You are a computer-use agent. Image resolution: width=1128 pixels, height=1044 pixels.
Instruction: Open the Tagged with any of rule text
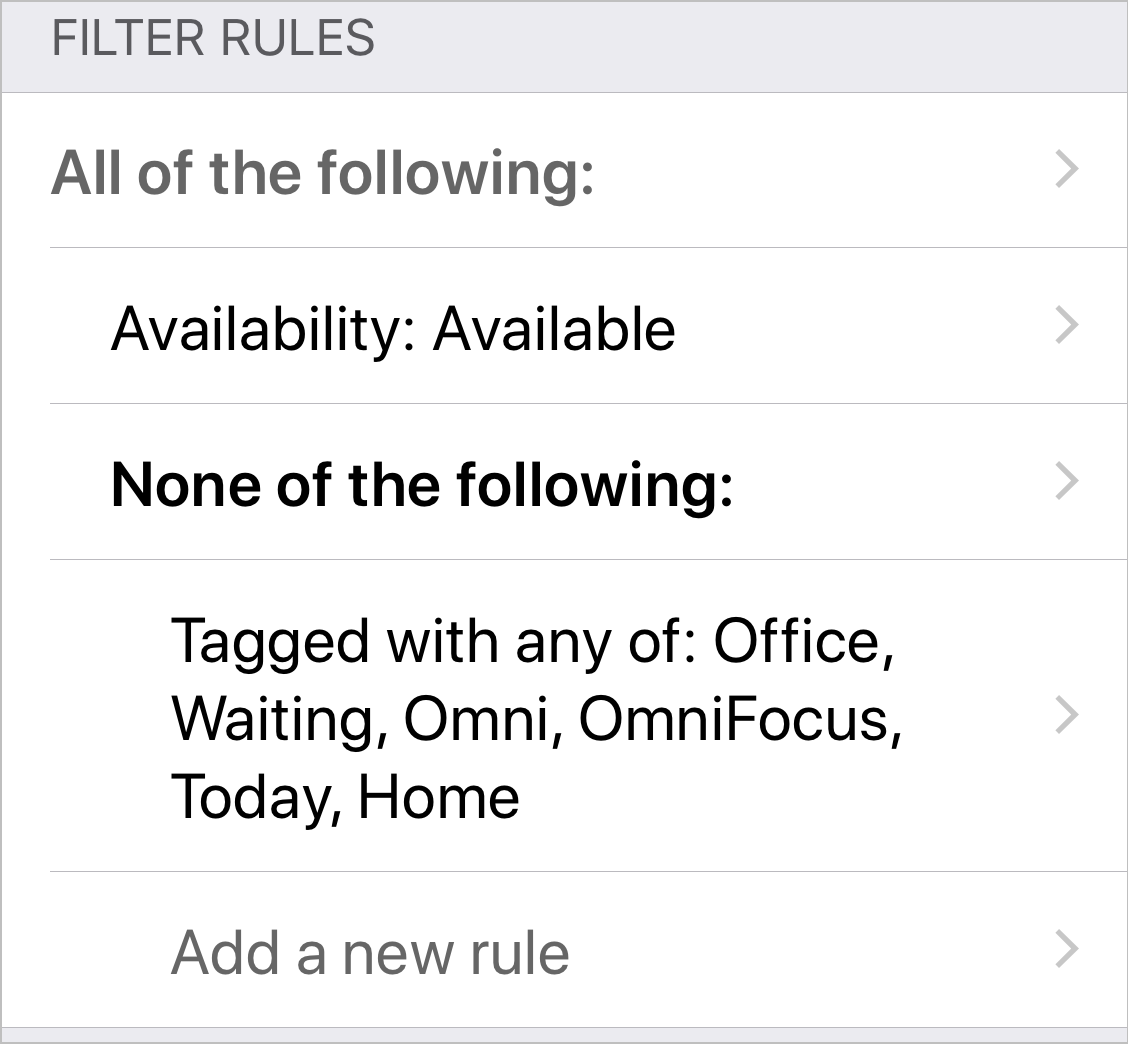[x=537, y=717]
